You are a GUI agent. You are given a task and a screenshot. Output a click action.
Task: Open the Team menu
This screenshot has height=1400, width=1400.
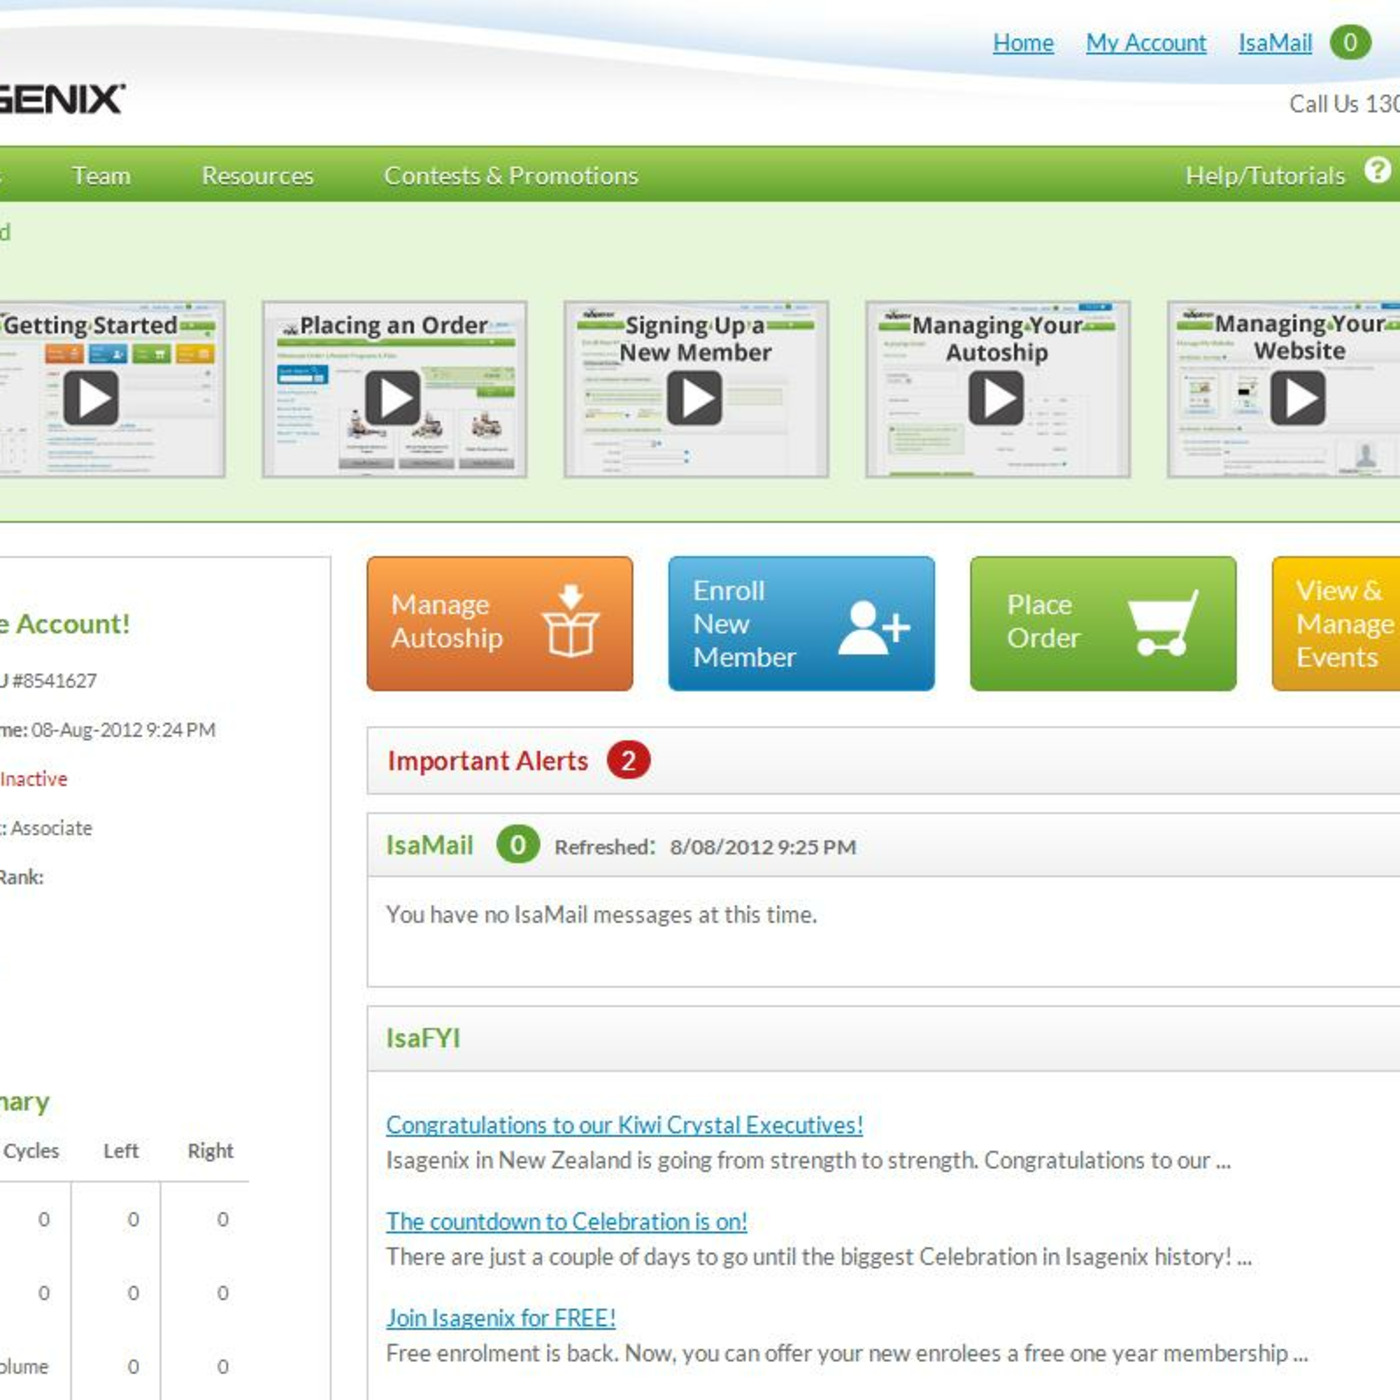pos(101,176)
